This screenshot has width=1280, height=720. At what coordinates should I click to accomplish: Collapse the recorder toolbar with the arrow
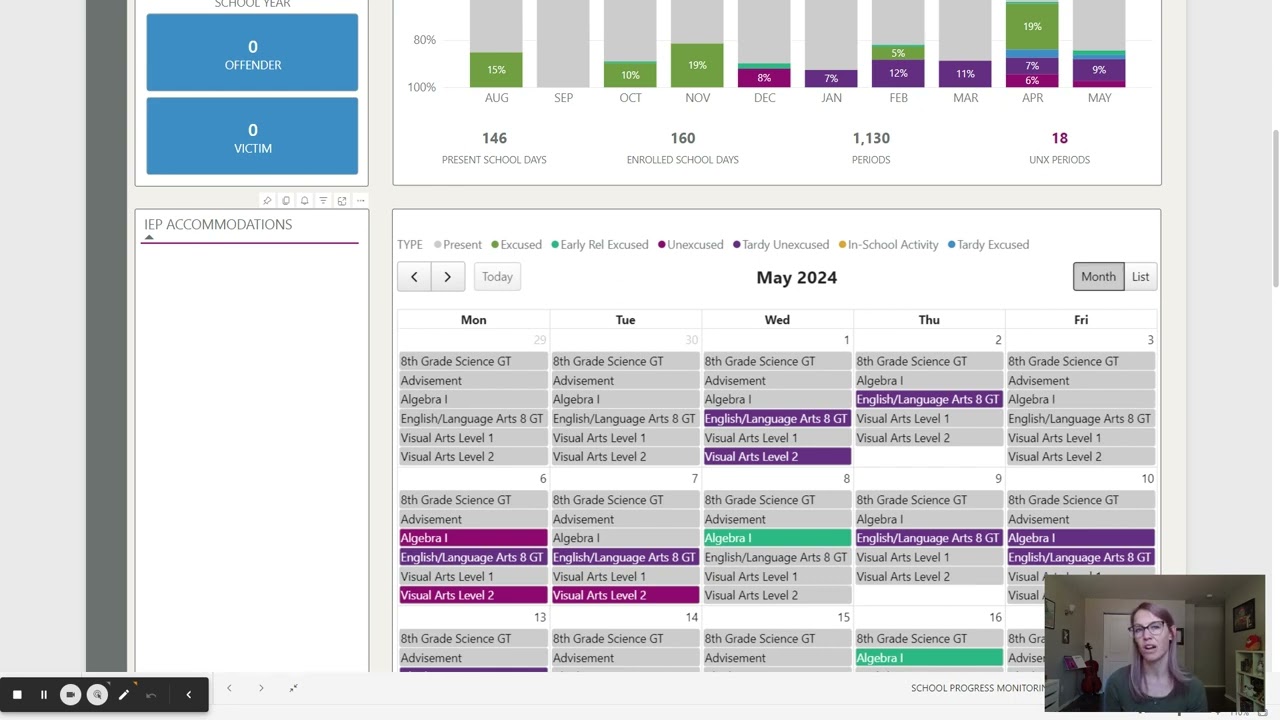coord(188,694)
